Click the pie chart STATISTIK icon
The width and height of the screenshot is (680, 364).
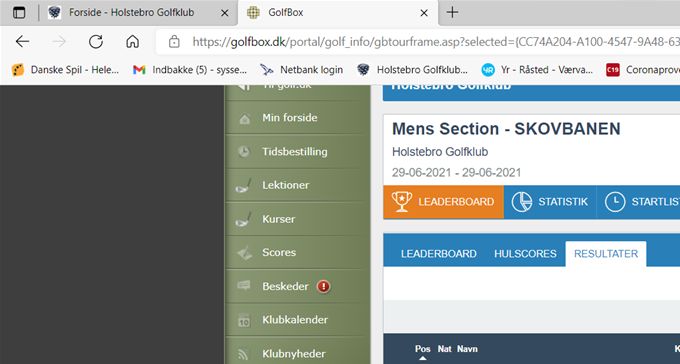point(522,202)
